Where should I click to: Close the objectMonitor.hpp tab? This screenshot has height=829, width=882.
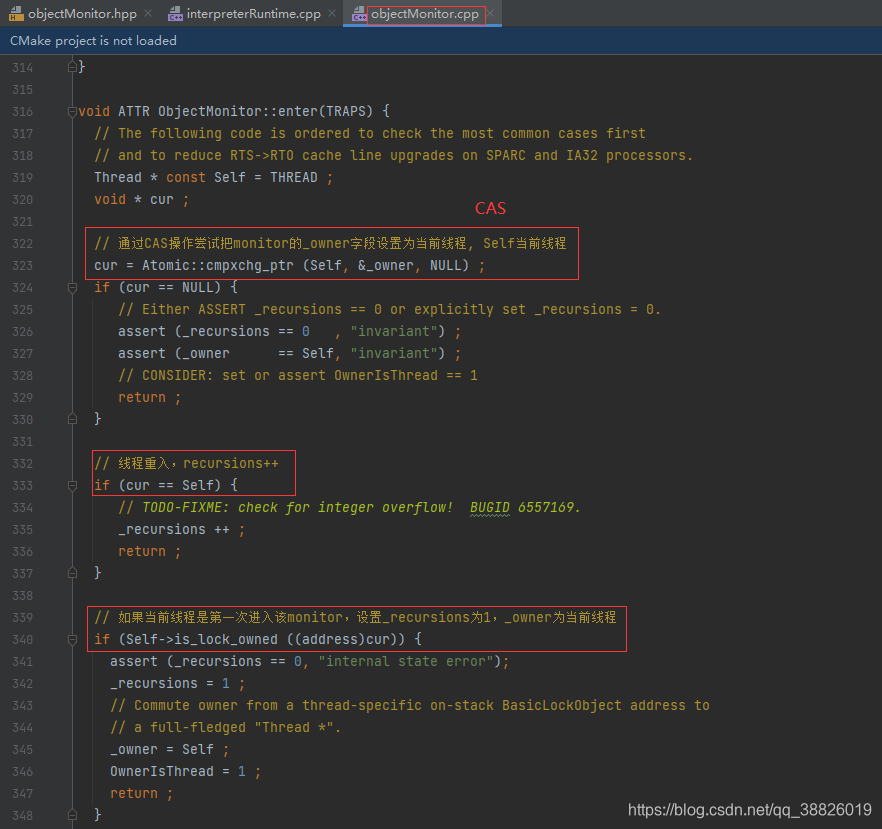[148, 13]
